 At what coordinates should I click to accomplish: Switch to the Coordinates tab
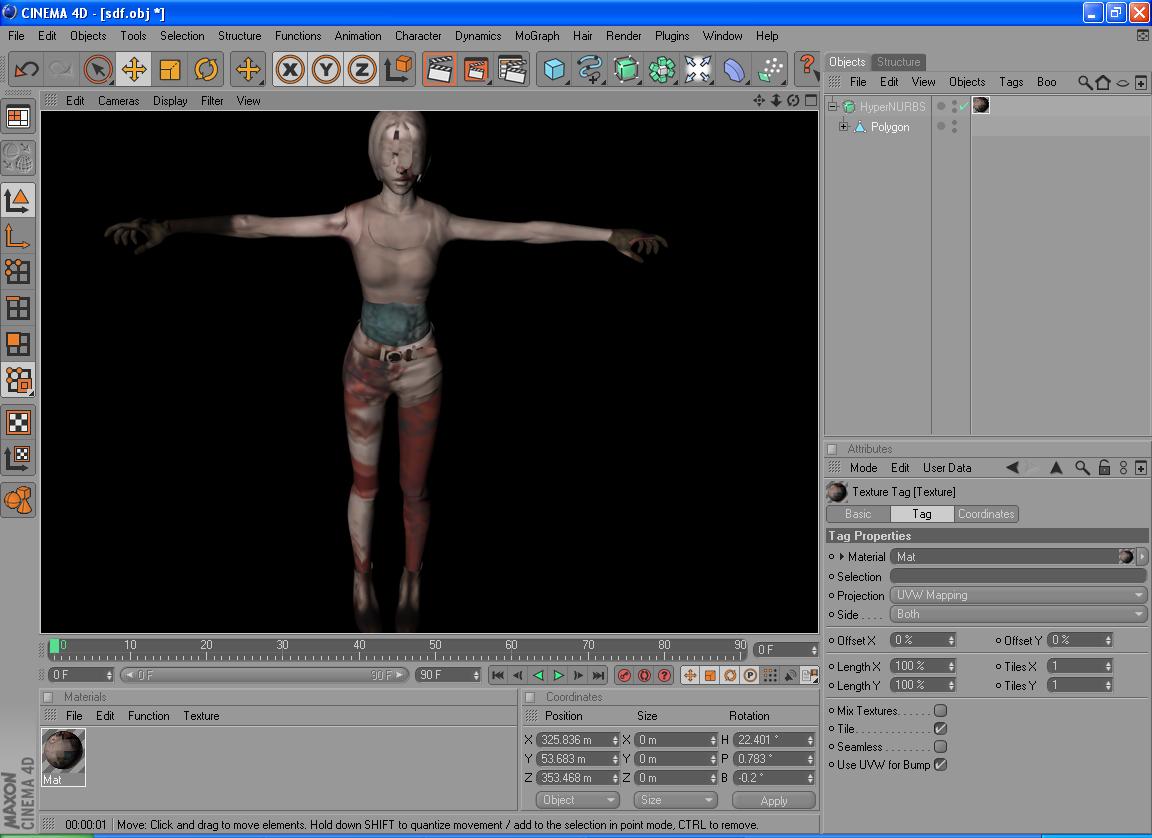click(985, 514)
